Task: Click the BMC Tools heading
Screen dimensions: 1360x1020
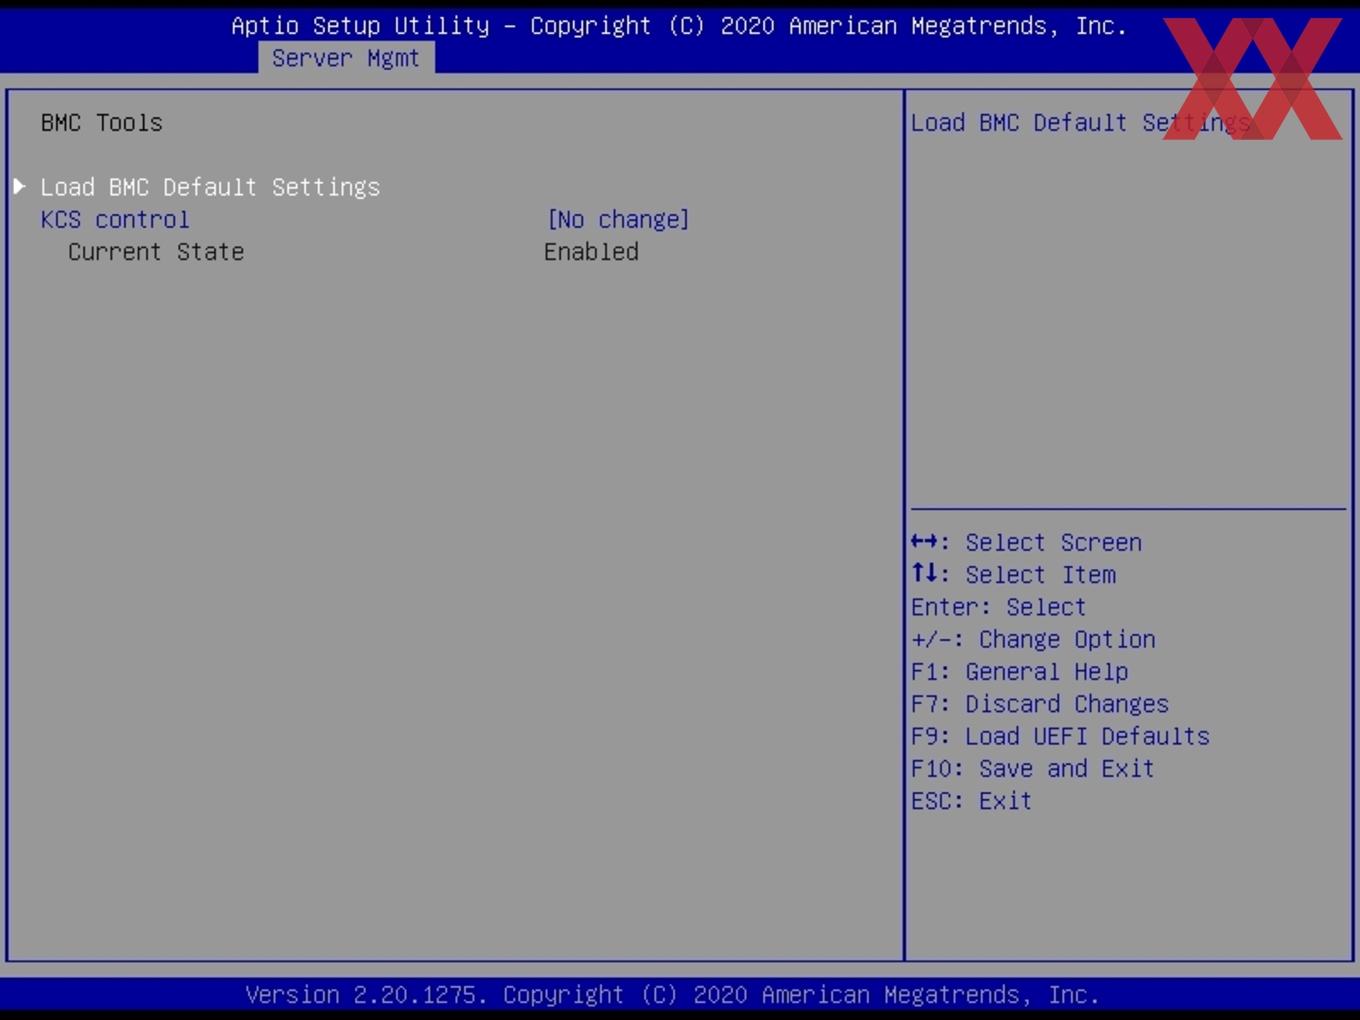Action: pos(101,123)
